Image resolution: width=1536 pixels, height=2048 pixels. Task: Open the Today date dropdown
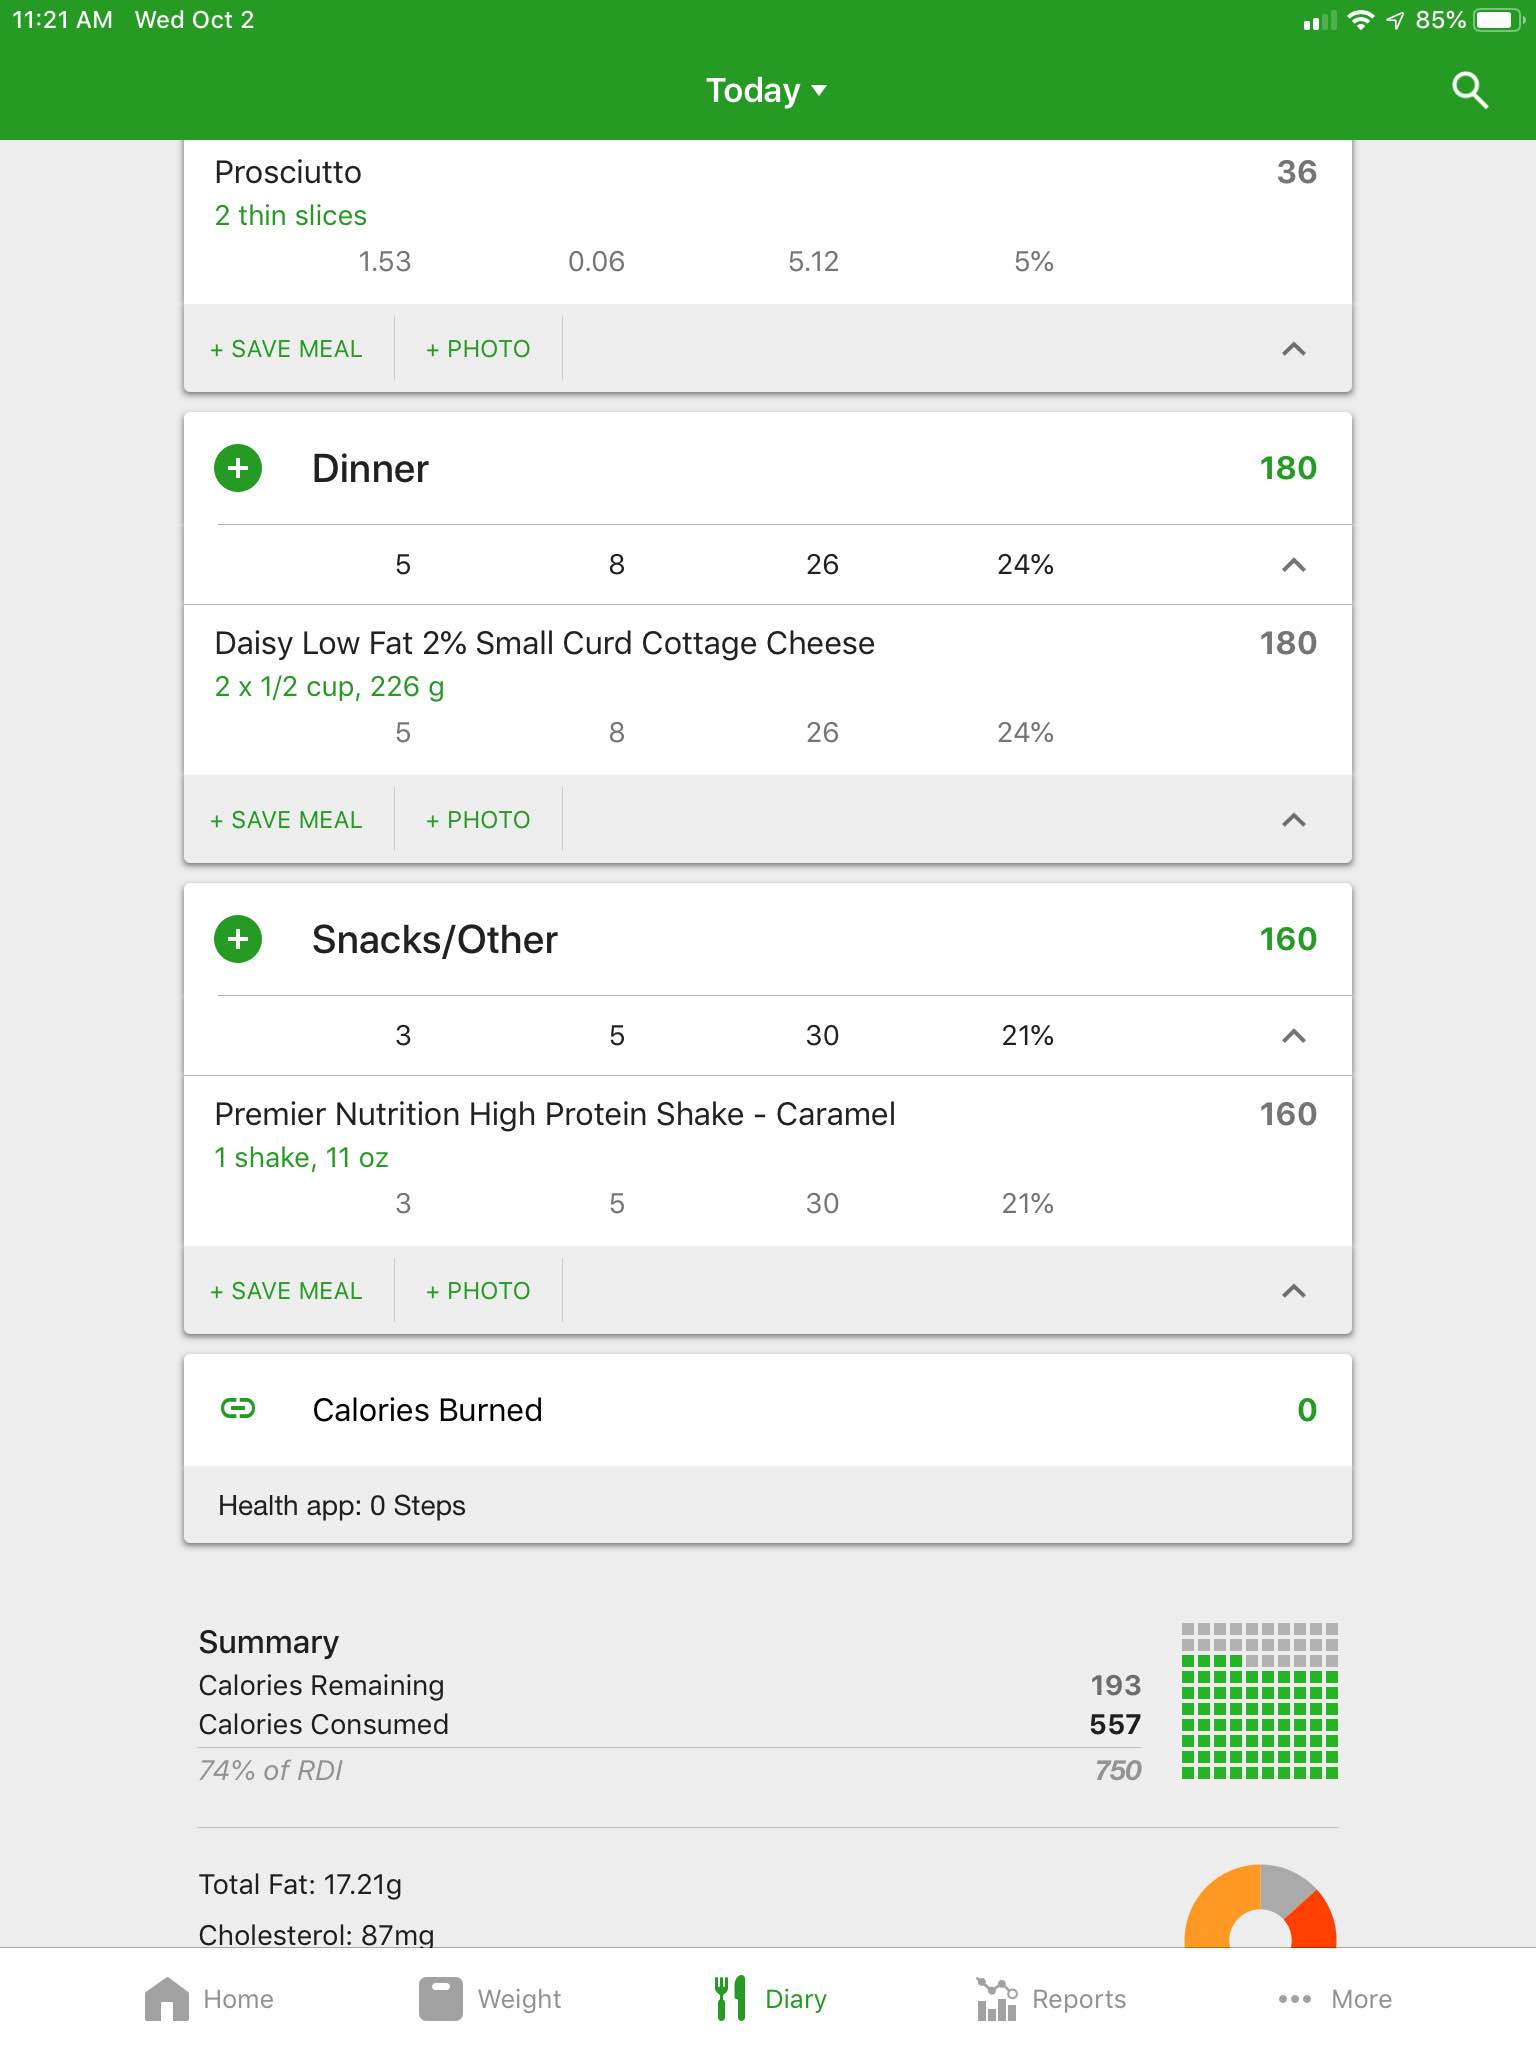click(767, 90)
